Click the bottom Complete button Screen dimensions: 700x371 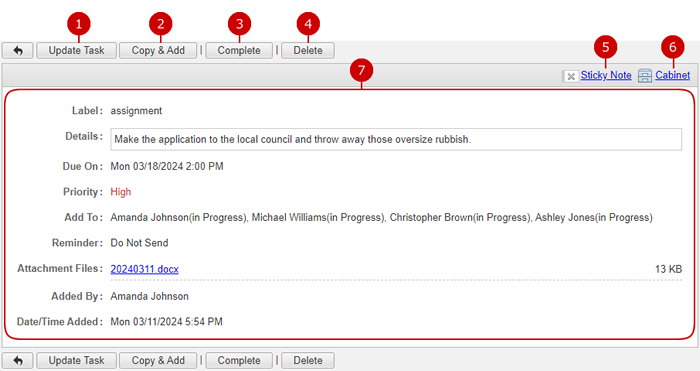click(239, 360)
